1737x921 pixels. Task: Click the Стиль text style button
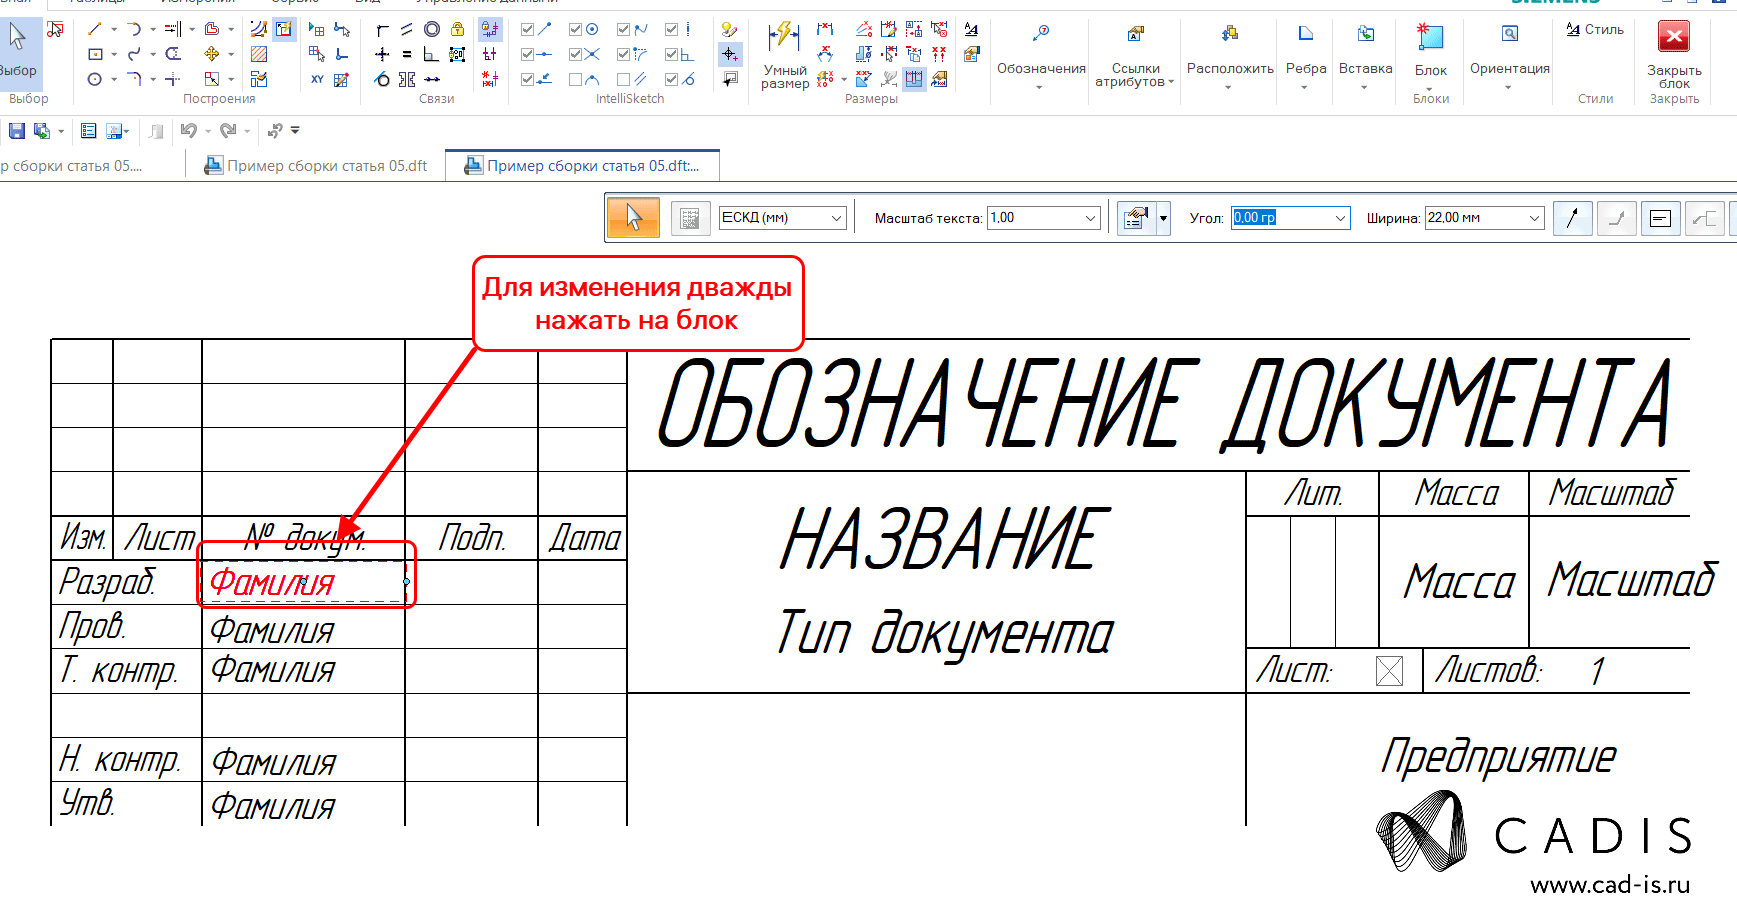(1594, 30)
